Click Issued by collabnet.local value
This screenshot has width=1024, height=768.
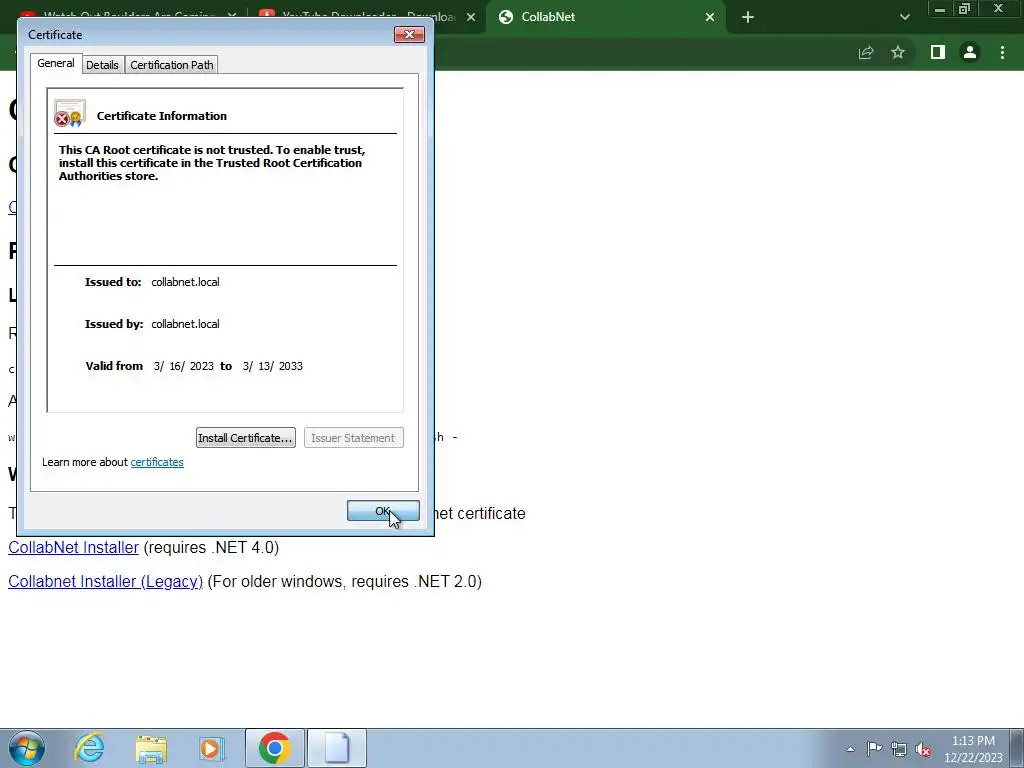pyautogui.click(x=185, y=324)
